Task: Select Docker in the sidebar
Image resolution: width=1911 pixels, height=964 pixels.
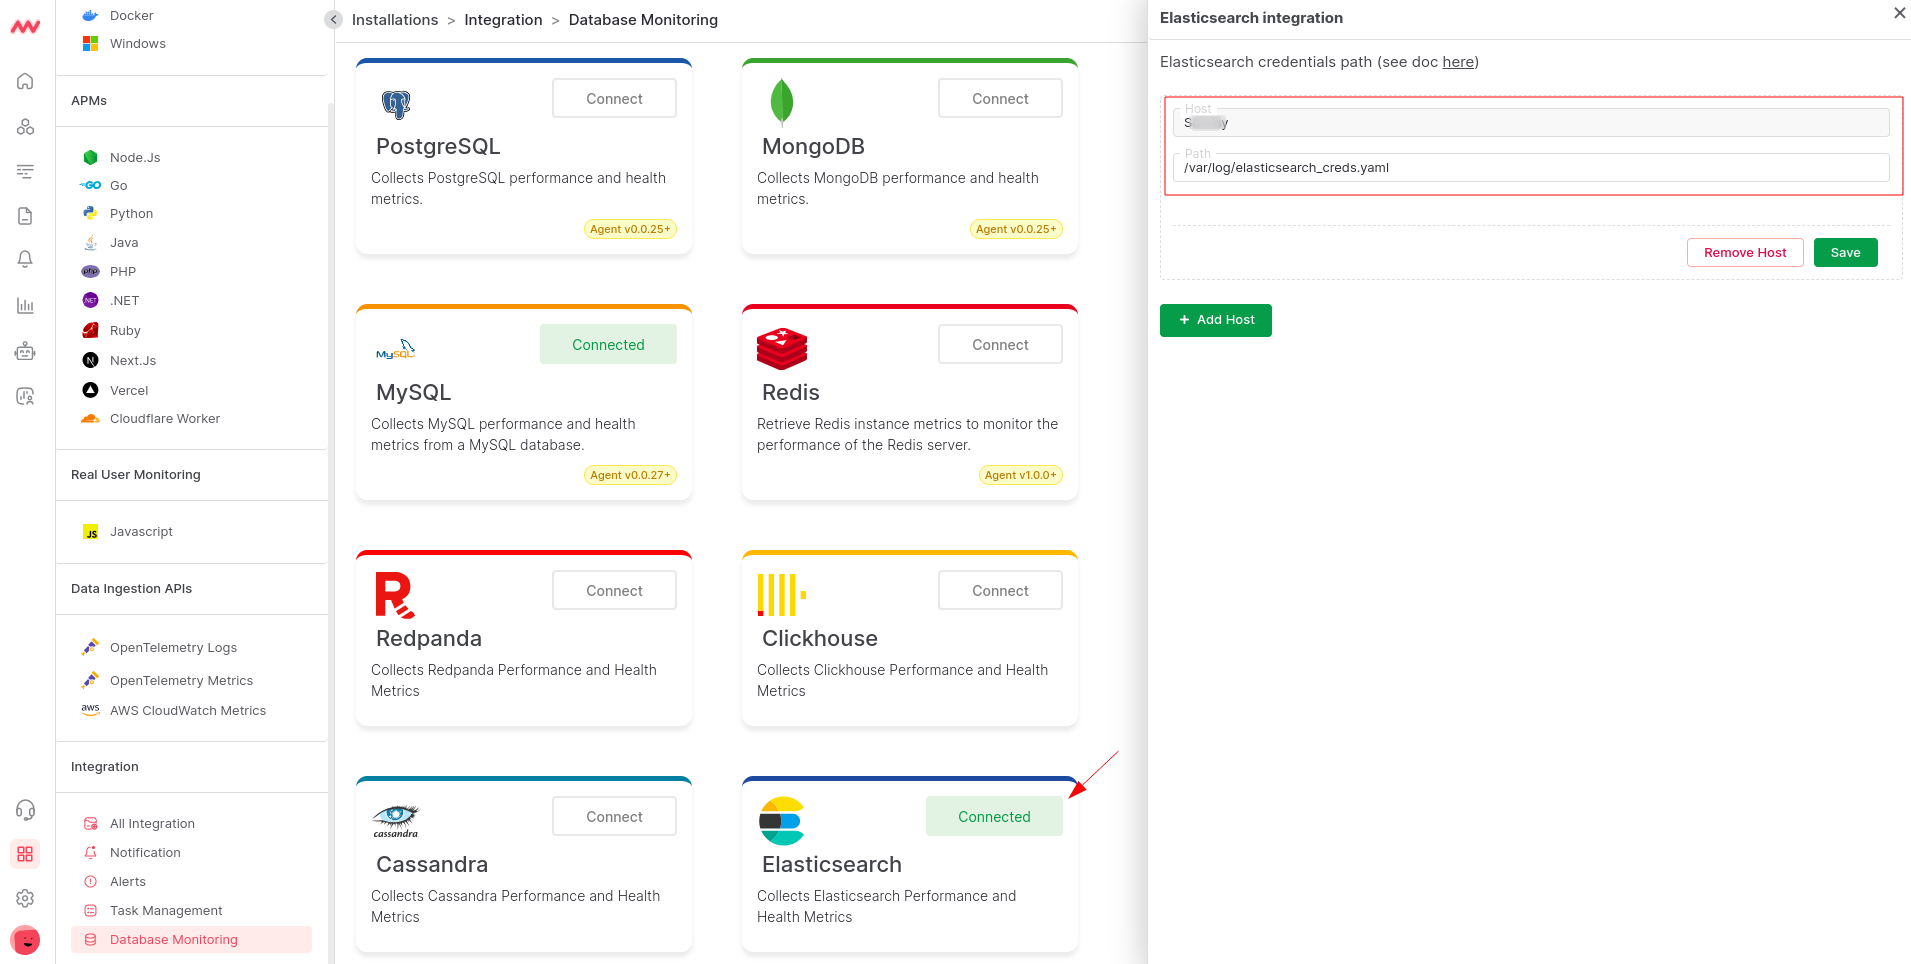Action: point(131,15)
